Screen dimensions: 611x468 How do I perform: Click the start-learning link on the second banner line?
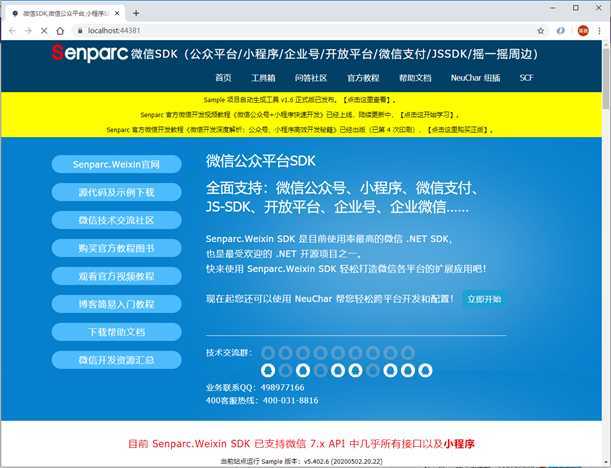[427, 115]
